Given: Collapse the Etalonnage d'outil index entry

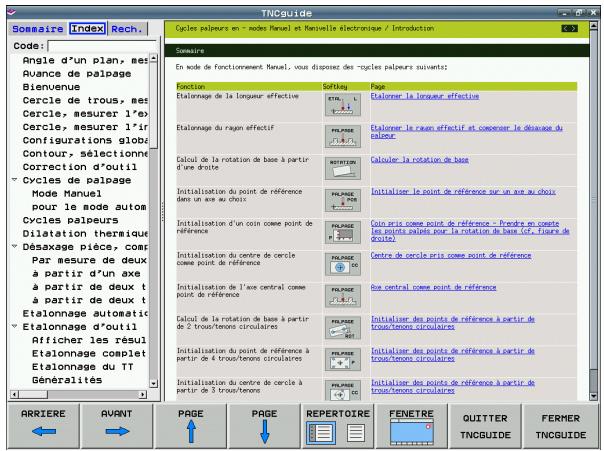Looking at the screenshot, I should point(15,326).
